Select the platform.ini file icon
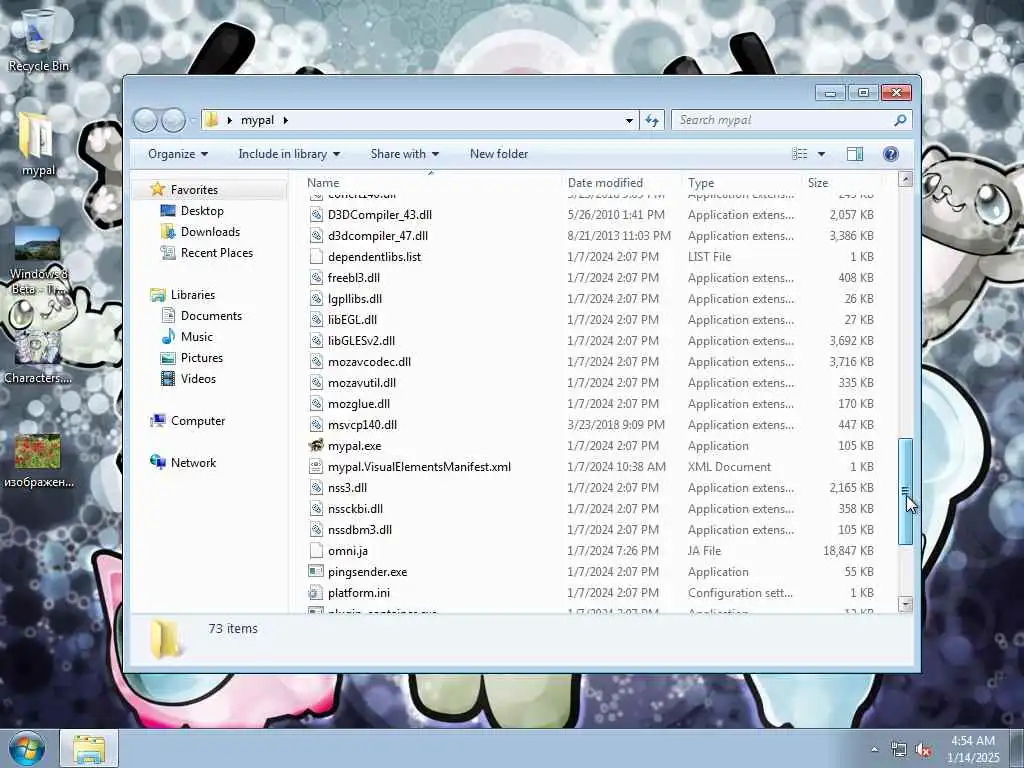The image size is (1024, 768). coord(316,593)
